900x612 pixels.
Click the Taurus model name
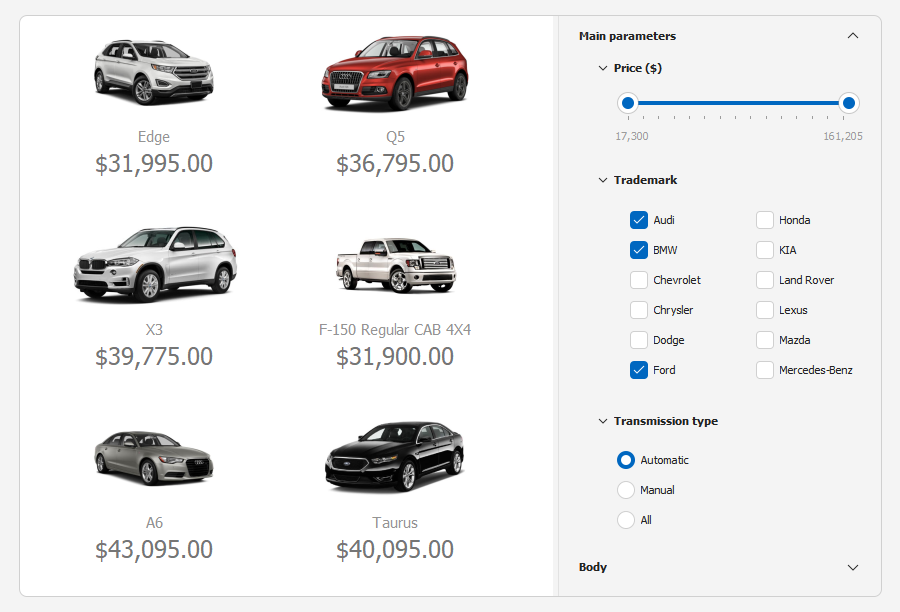pyautogui.click(x=395, y=522)
